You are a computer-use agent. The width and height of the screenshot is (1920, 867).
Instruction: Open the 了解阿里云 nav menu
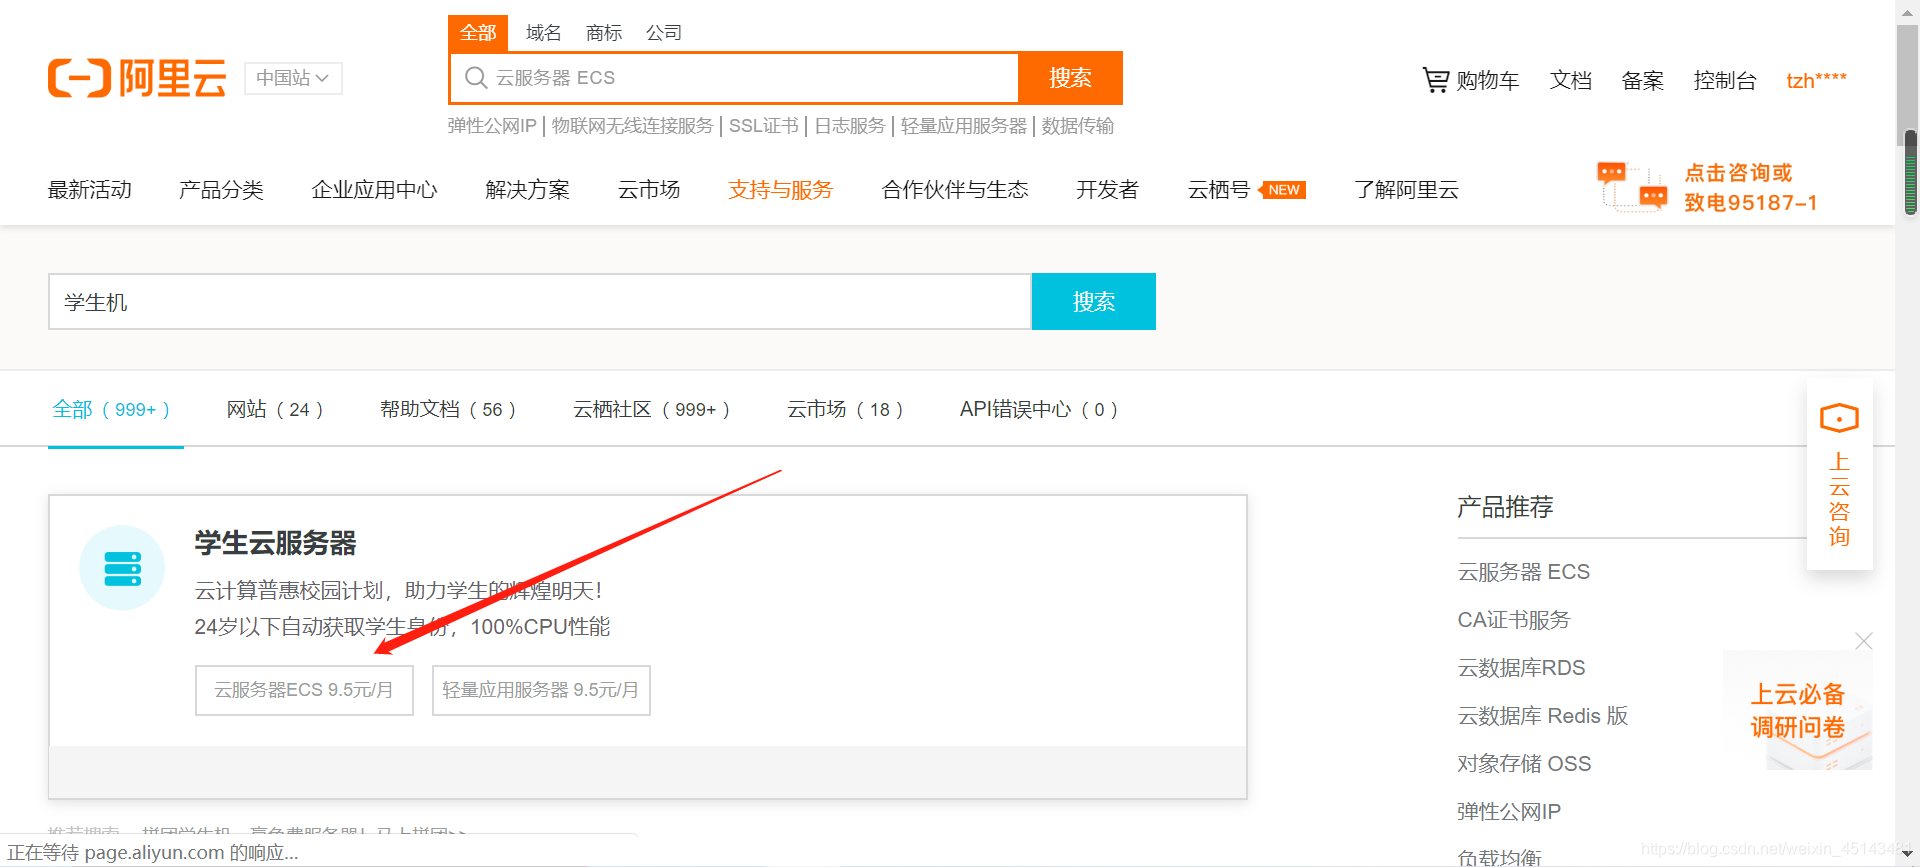coord(1406,190)
